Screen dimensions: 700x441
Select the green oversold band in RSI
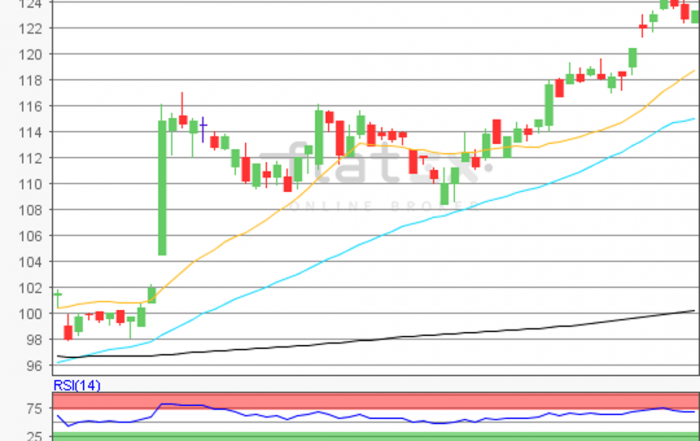pyautogui.click(x=400, y=437)
